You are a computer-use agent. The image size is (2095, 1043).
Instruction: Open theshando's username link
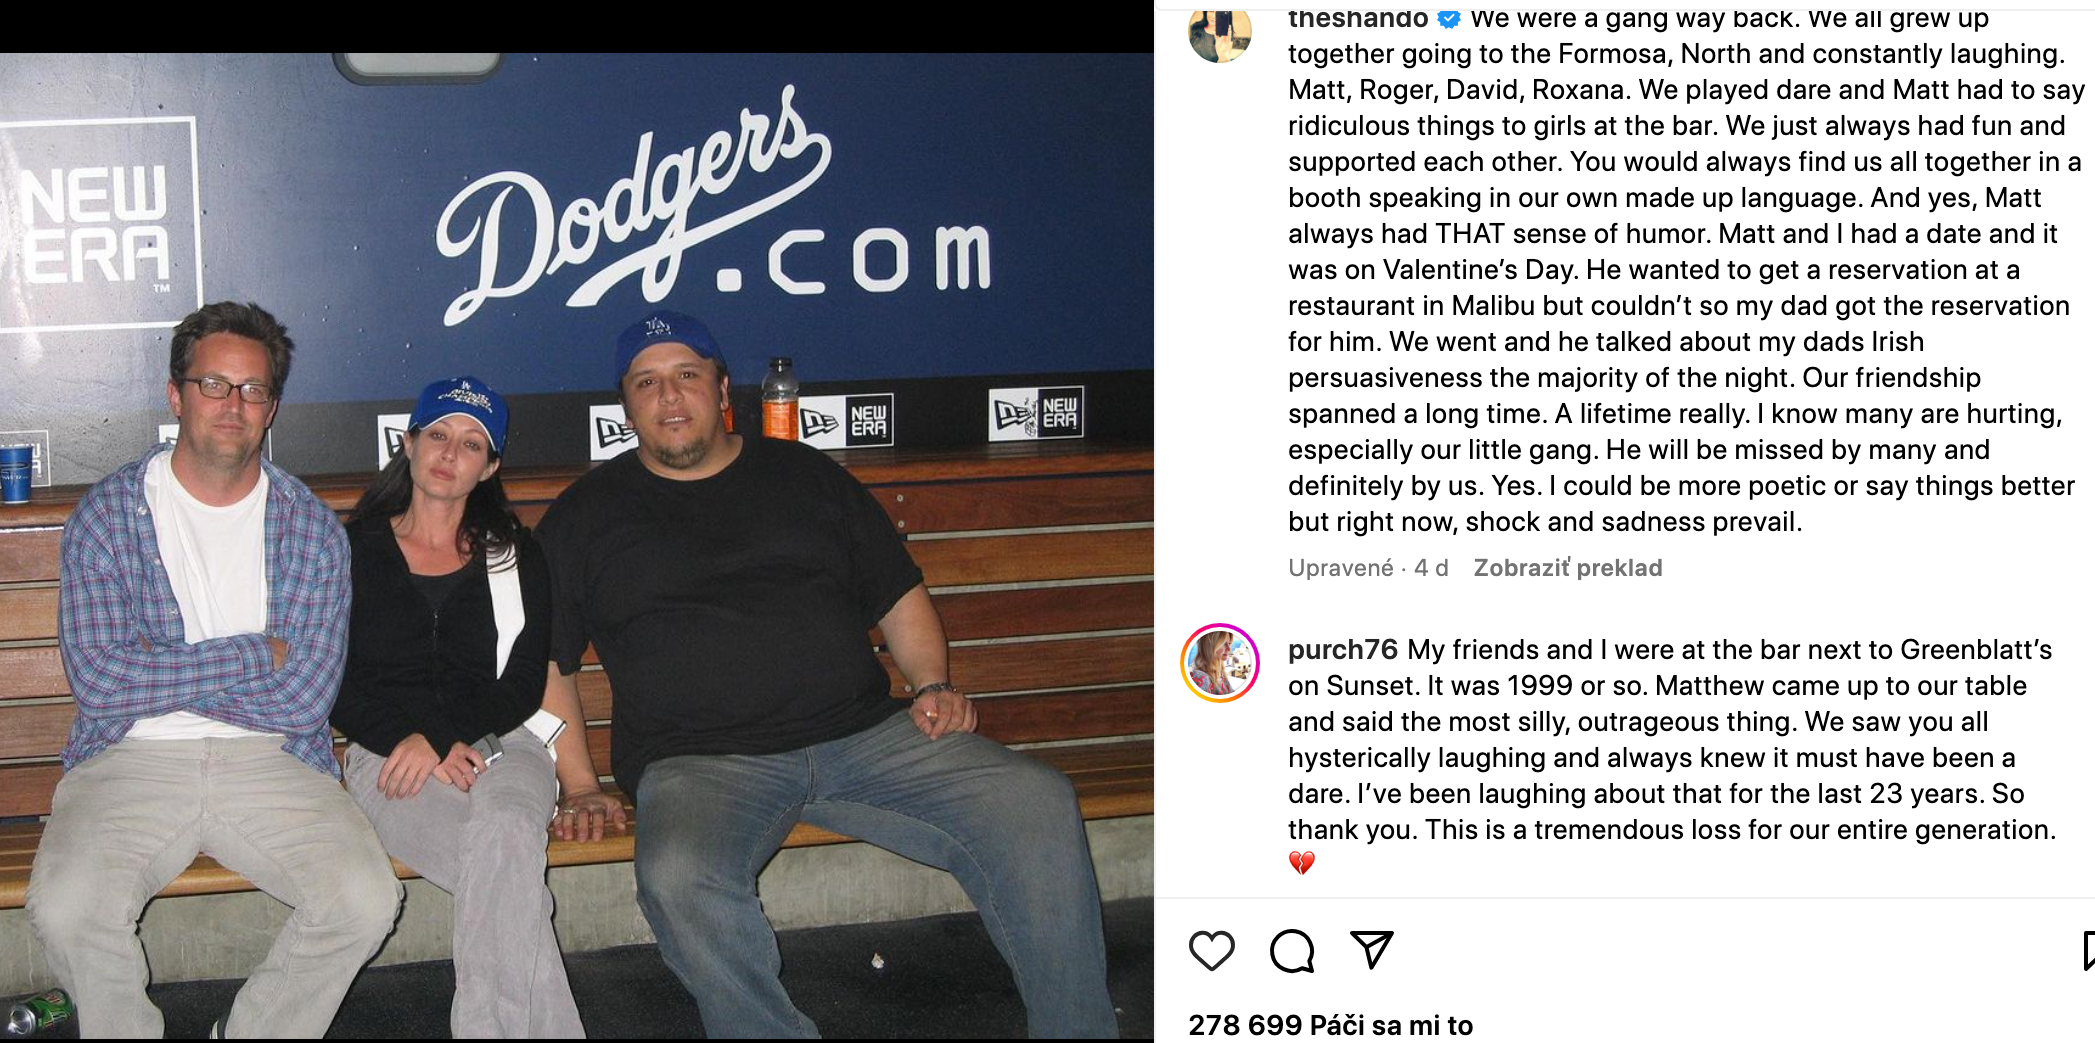(x=1358, y=18)
